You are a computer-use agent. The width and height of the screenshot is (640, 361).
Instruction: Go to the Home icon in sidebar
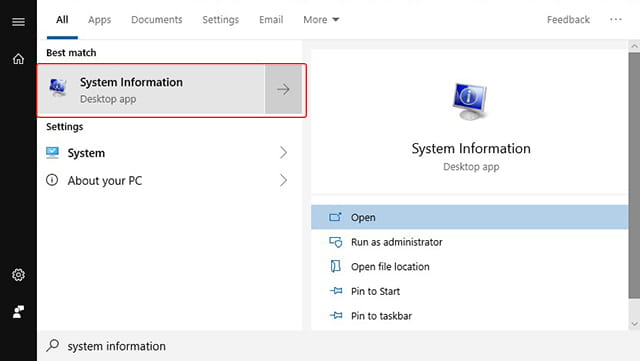coord(18,59)
